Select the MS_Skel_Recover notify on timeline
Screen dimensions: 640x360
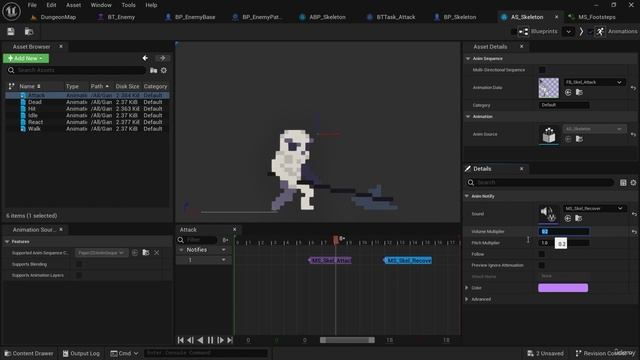[x=408, y=260]
